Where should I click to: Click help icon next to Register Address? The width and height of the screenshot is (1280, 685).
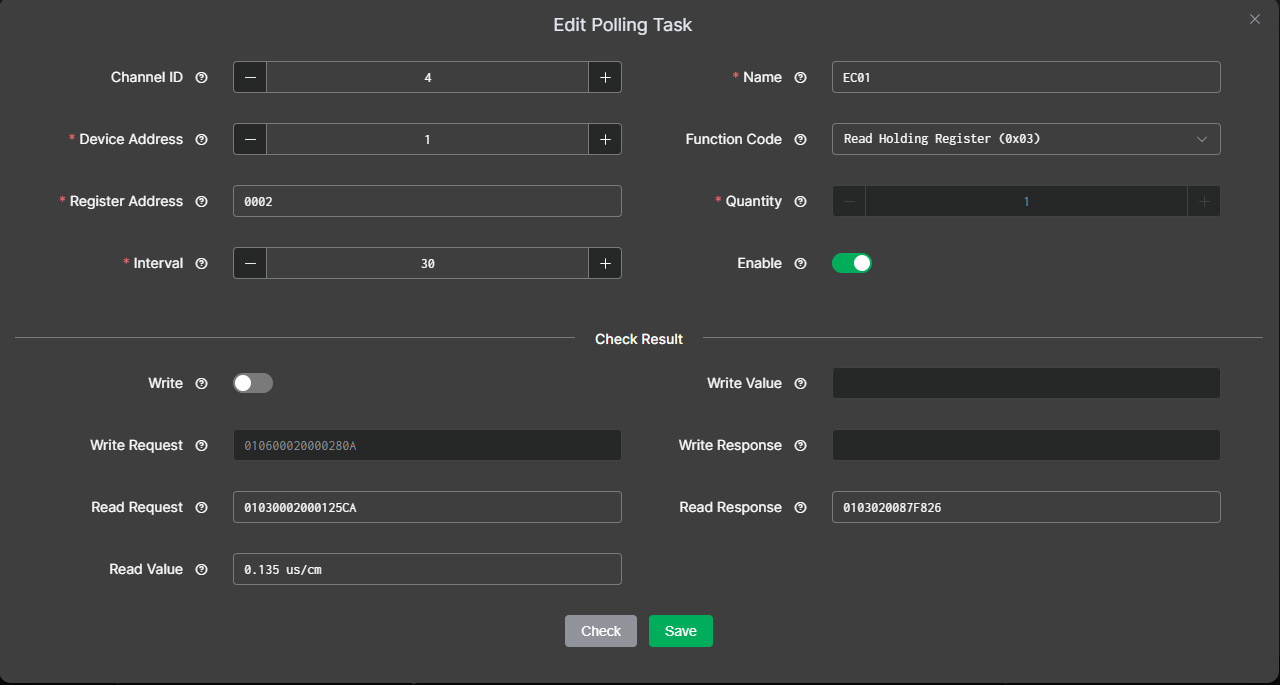tap(201, 202)
